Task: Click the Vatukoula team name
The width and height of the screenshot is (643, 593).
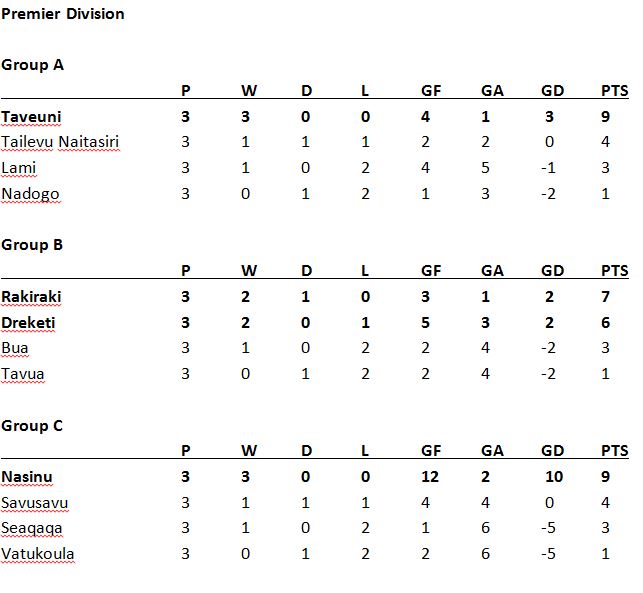Action: [x=38, y=554]
